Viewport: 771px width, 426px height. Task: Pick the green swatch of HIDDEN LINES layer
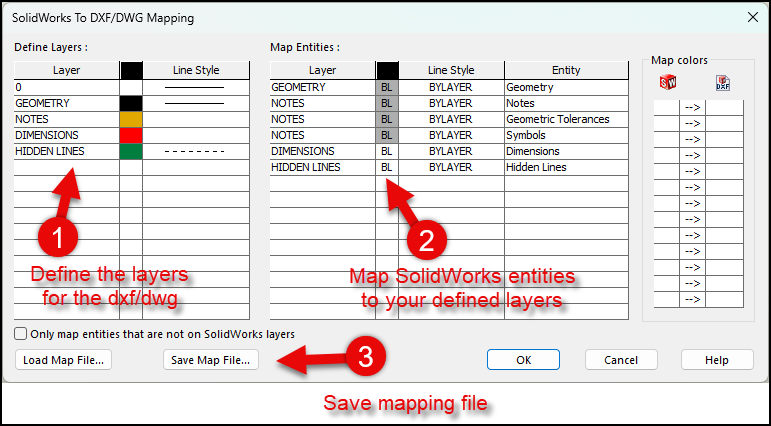[131, 152]
